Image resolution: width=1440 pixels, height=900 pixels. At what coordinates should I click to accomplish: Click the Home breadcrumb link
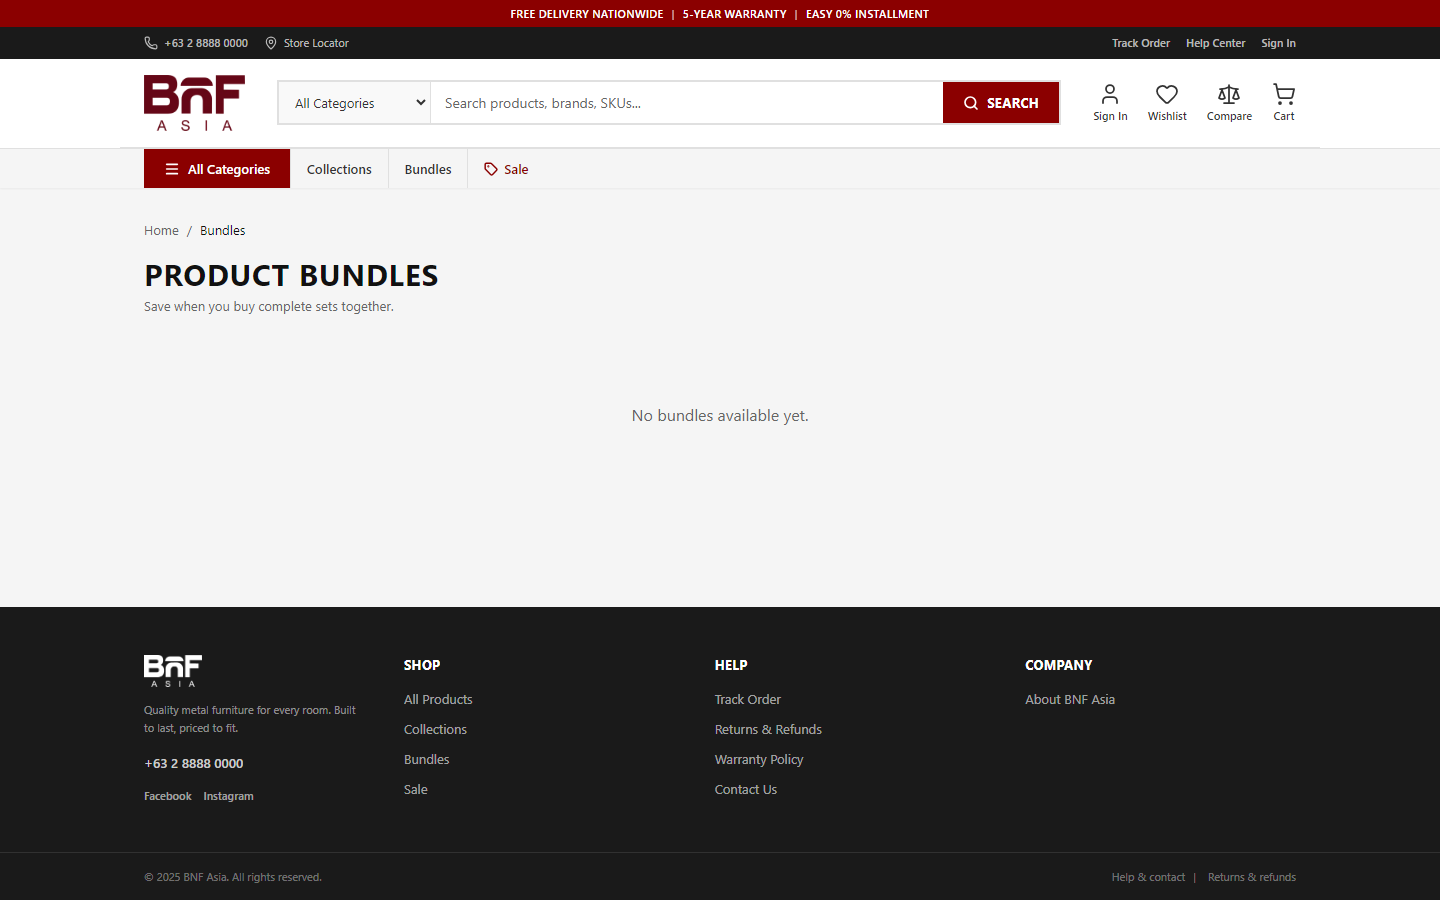tap(161, 230)
